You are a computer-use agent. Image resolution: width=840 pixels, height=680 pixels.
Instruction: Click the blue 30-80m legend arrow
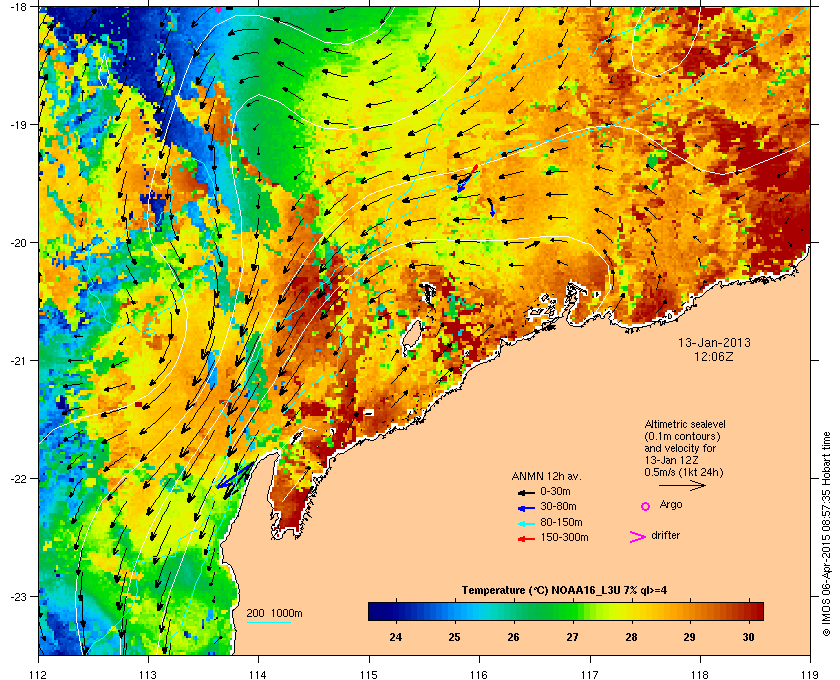click(x=526, y=507)
